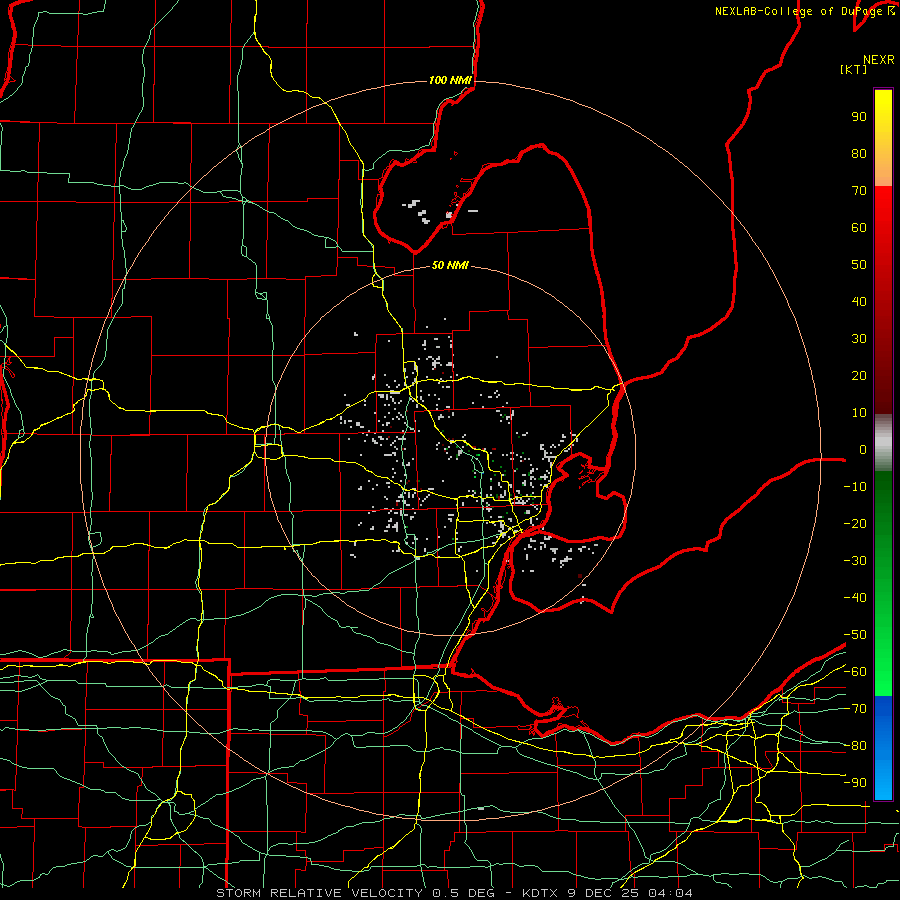Screen dimensions: 900x900
Task: Click the 70 value on velocity legend
Action: pos(859,191)
